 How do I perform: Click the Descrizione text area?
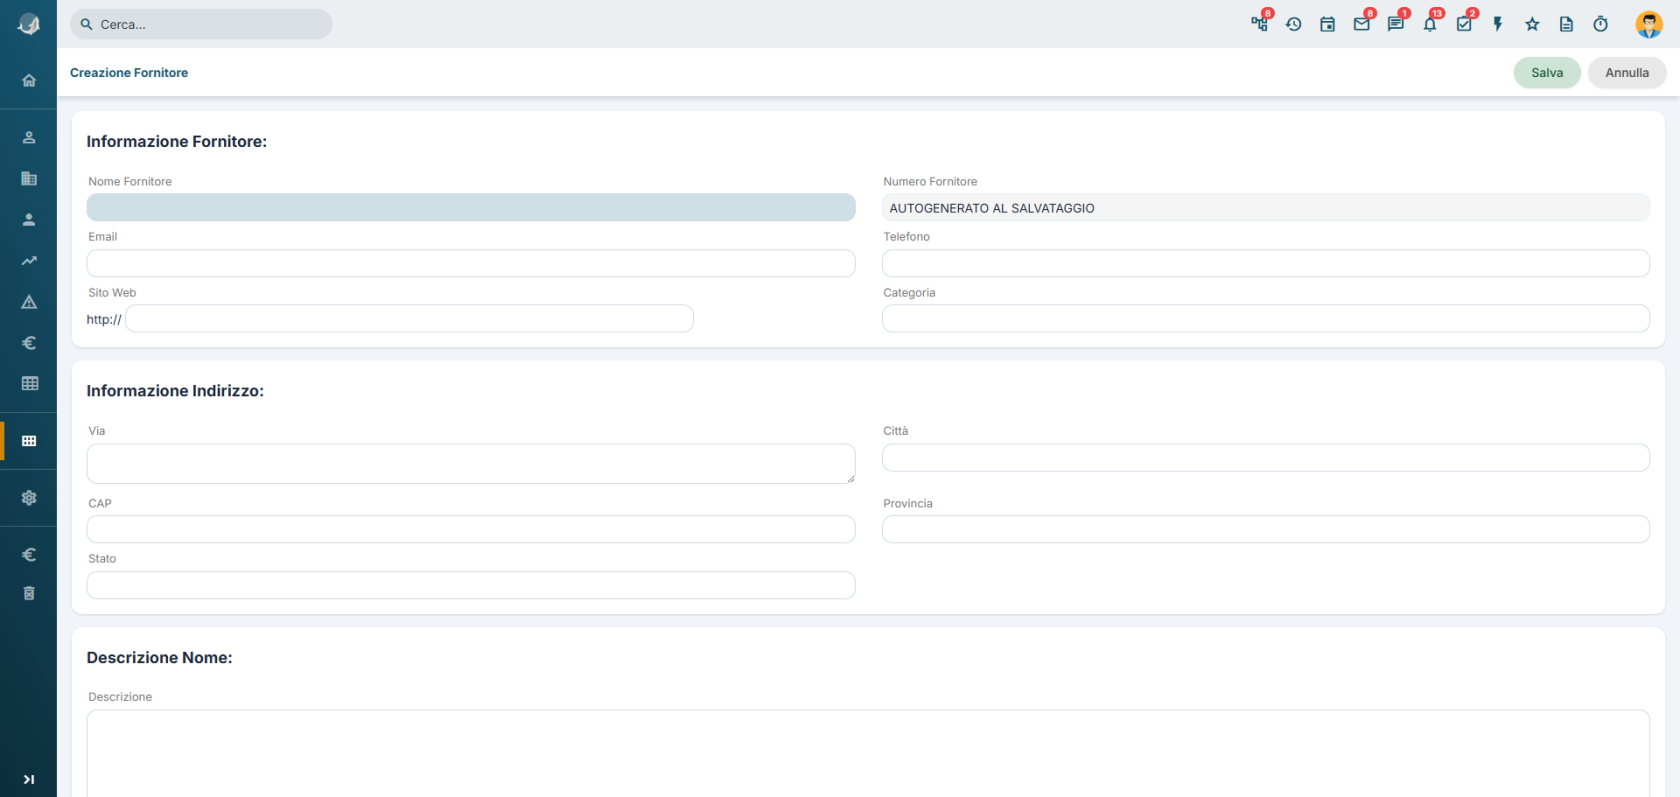pos(868,753)
